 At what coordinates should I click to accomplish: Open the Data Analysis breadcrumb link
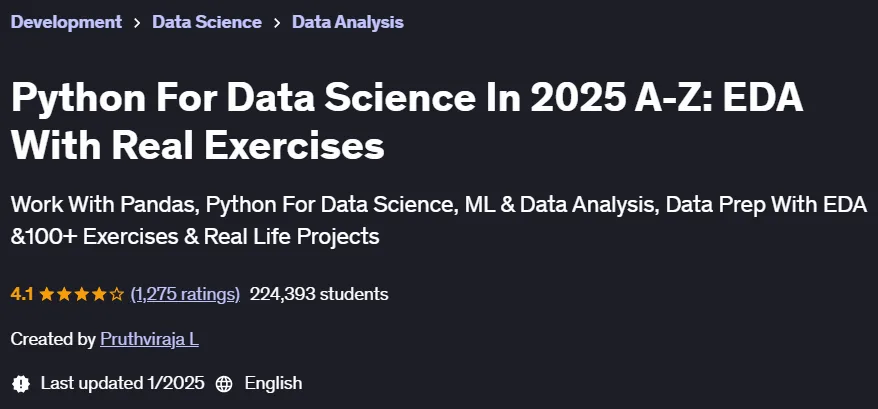(x=348, y=22)
